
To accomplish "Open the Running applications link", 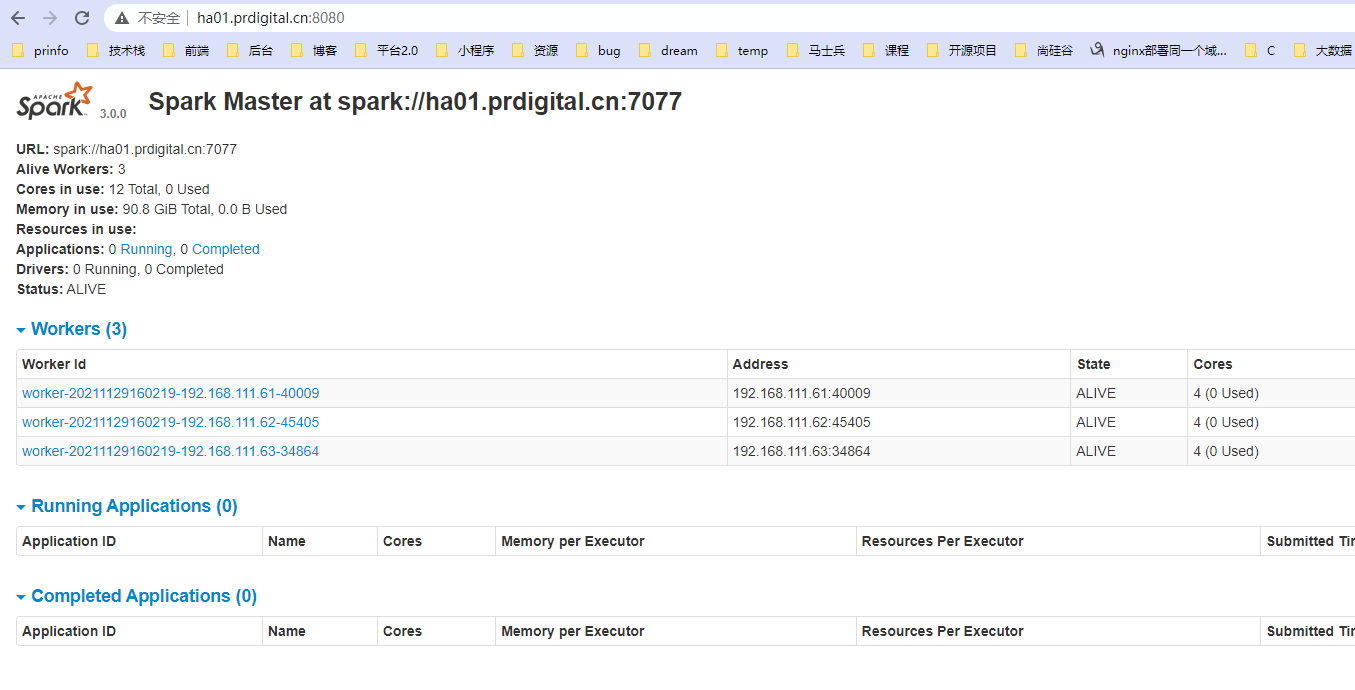I will click(x=146, y=249).
